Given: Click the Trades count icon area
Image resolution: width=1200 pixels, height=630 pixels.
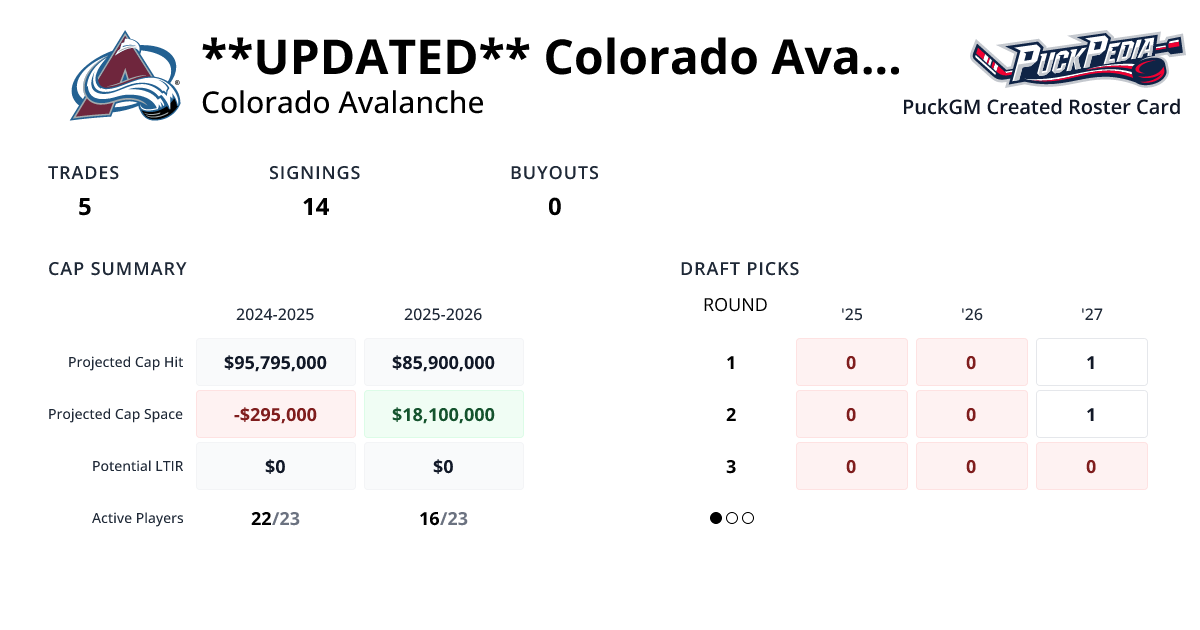Looking at the screenshot, I should (84, 190).
